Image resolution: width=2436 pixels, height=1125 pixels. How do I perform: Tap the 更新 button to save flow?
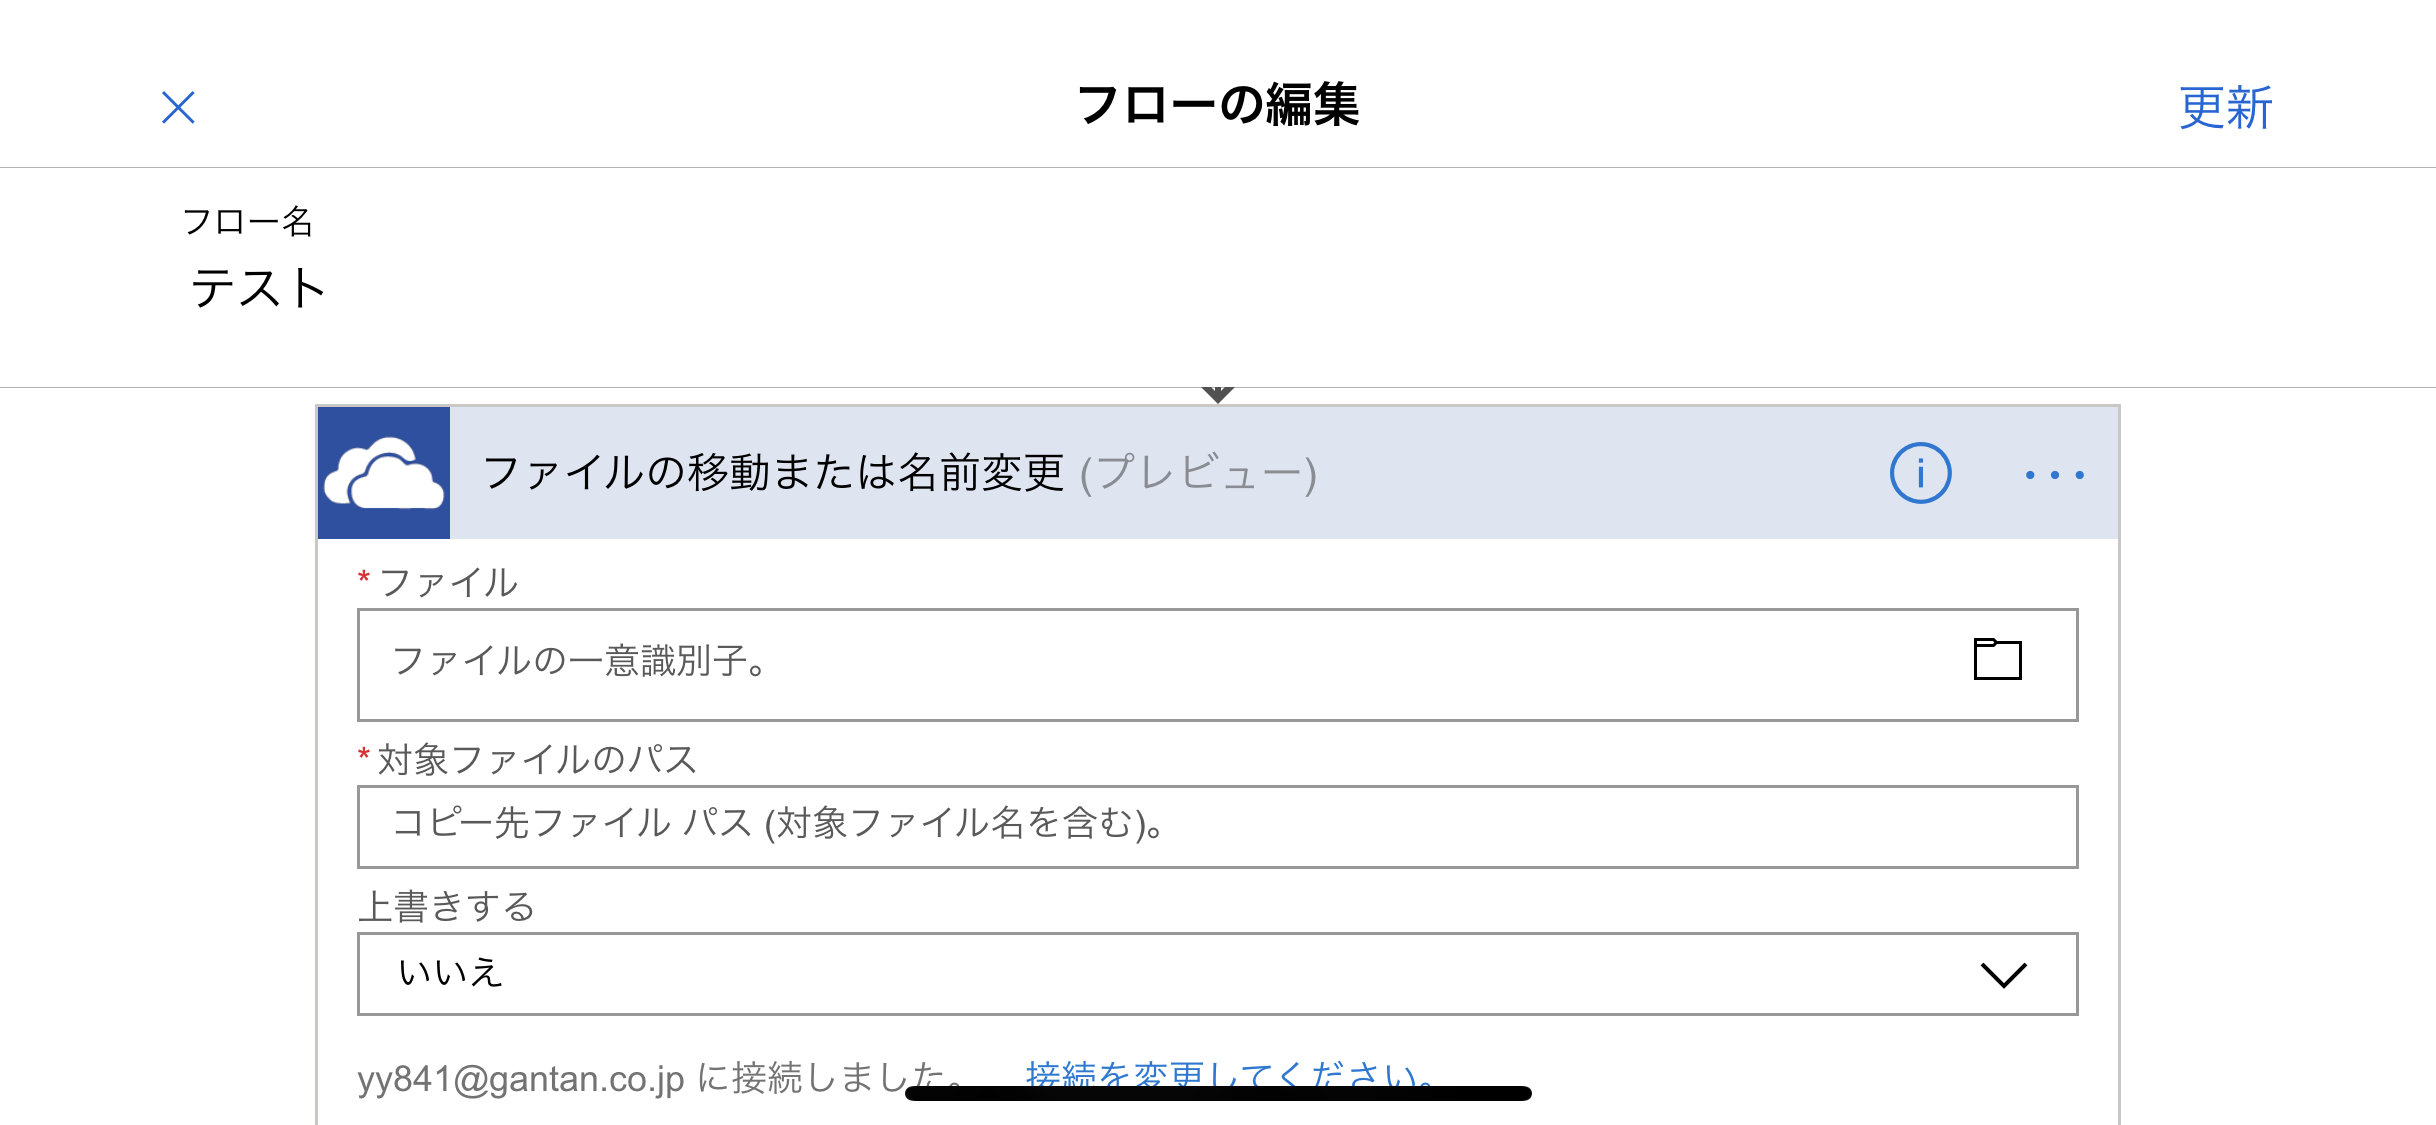coord(2226,108)
